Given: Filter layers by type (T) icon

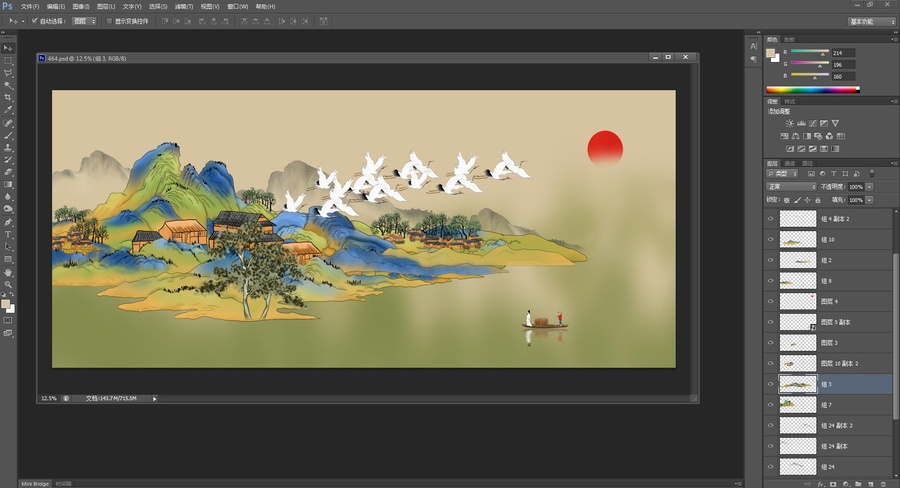Looking at the screenshot, I should [833, 173].
